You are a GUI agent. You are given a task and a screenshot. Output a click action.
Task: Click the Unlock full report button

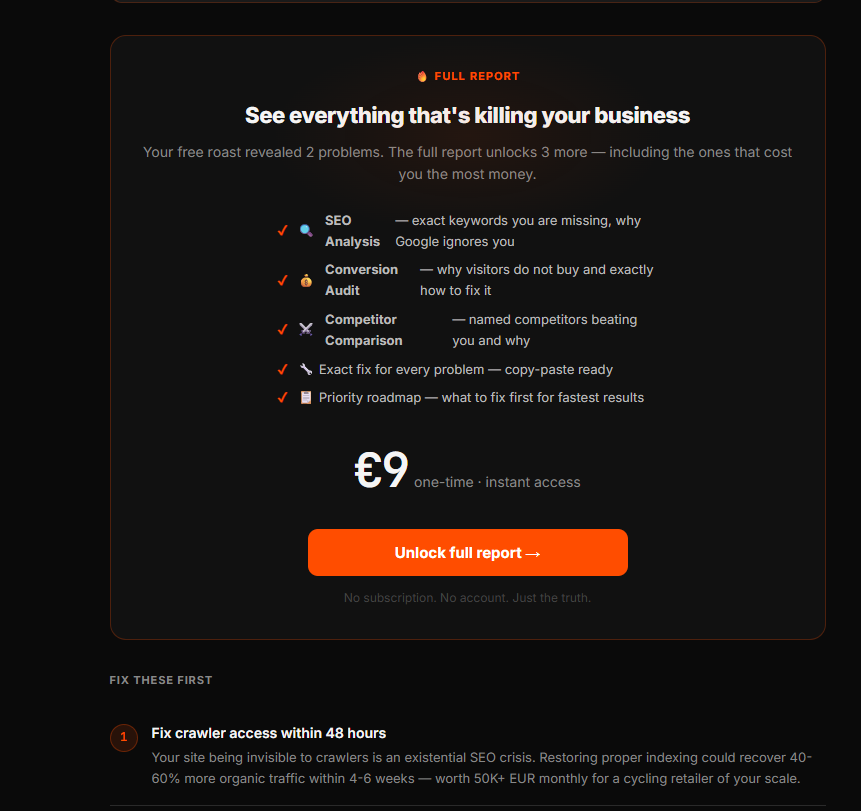468,552
